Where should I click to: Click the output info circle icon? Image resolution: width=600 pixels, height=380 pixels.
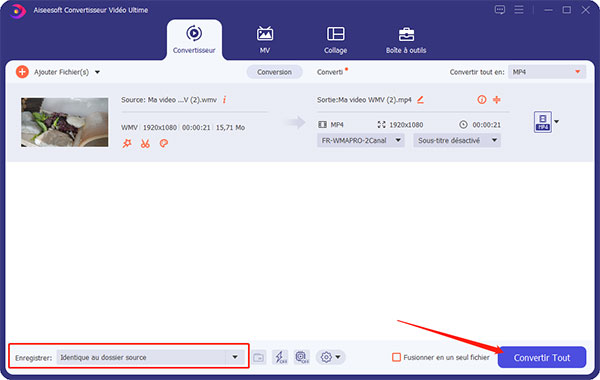(482, 100)
